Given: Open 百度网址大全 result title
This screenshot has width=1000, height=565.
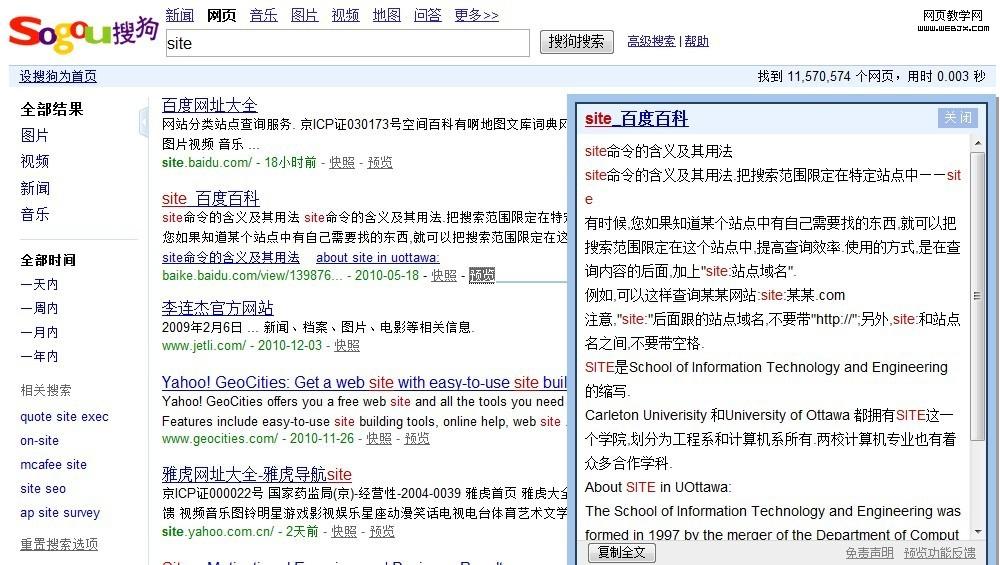Looking at the screenshot, I should [x=209, y=105].
